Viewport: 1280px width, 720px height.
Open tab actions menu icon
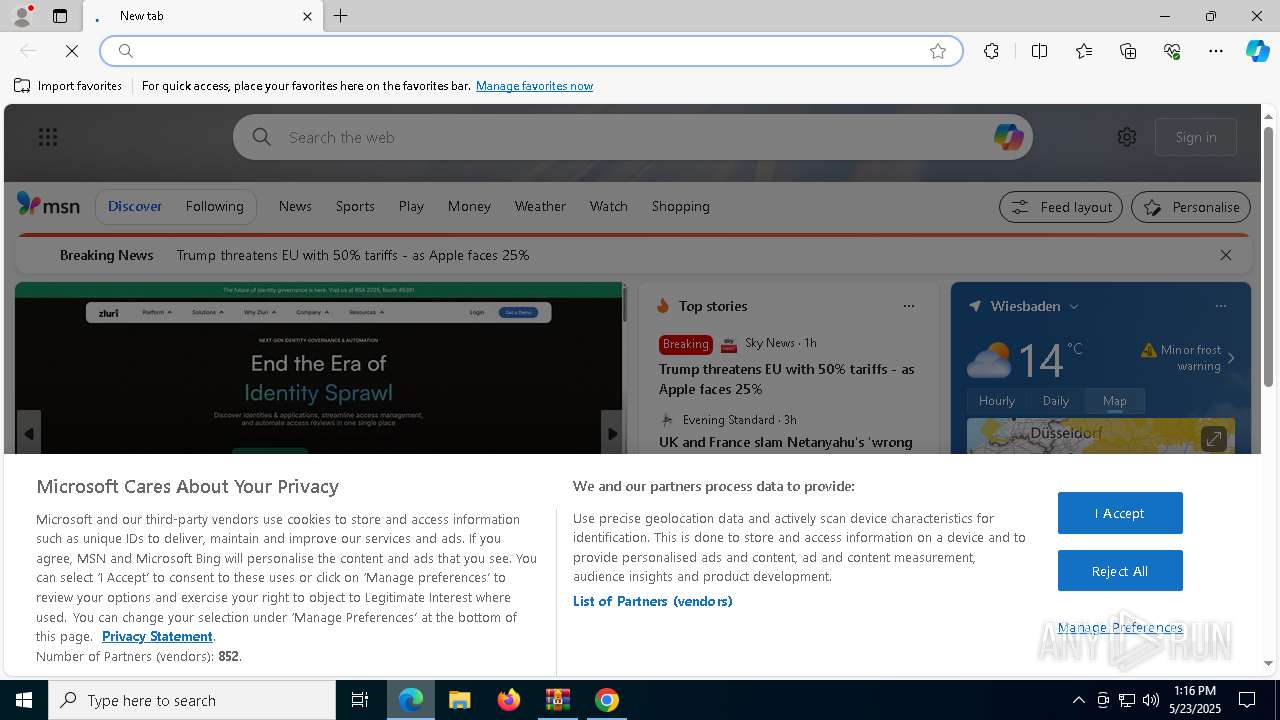(60, 16)
